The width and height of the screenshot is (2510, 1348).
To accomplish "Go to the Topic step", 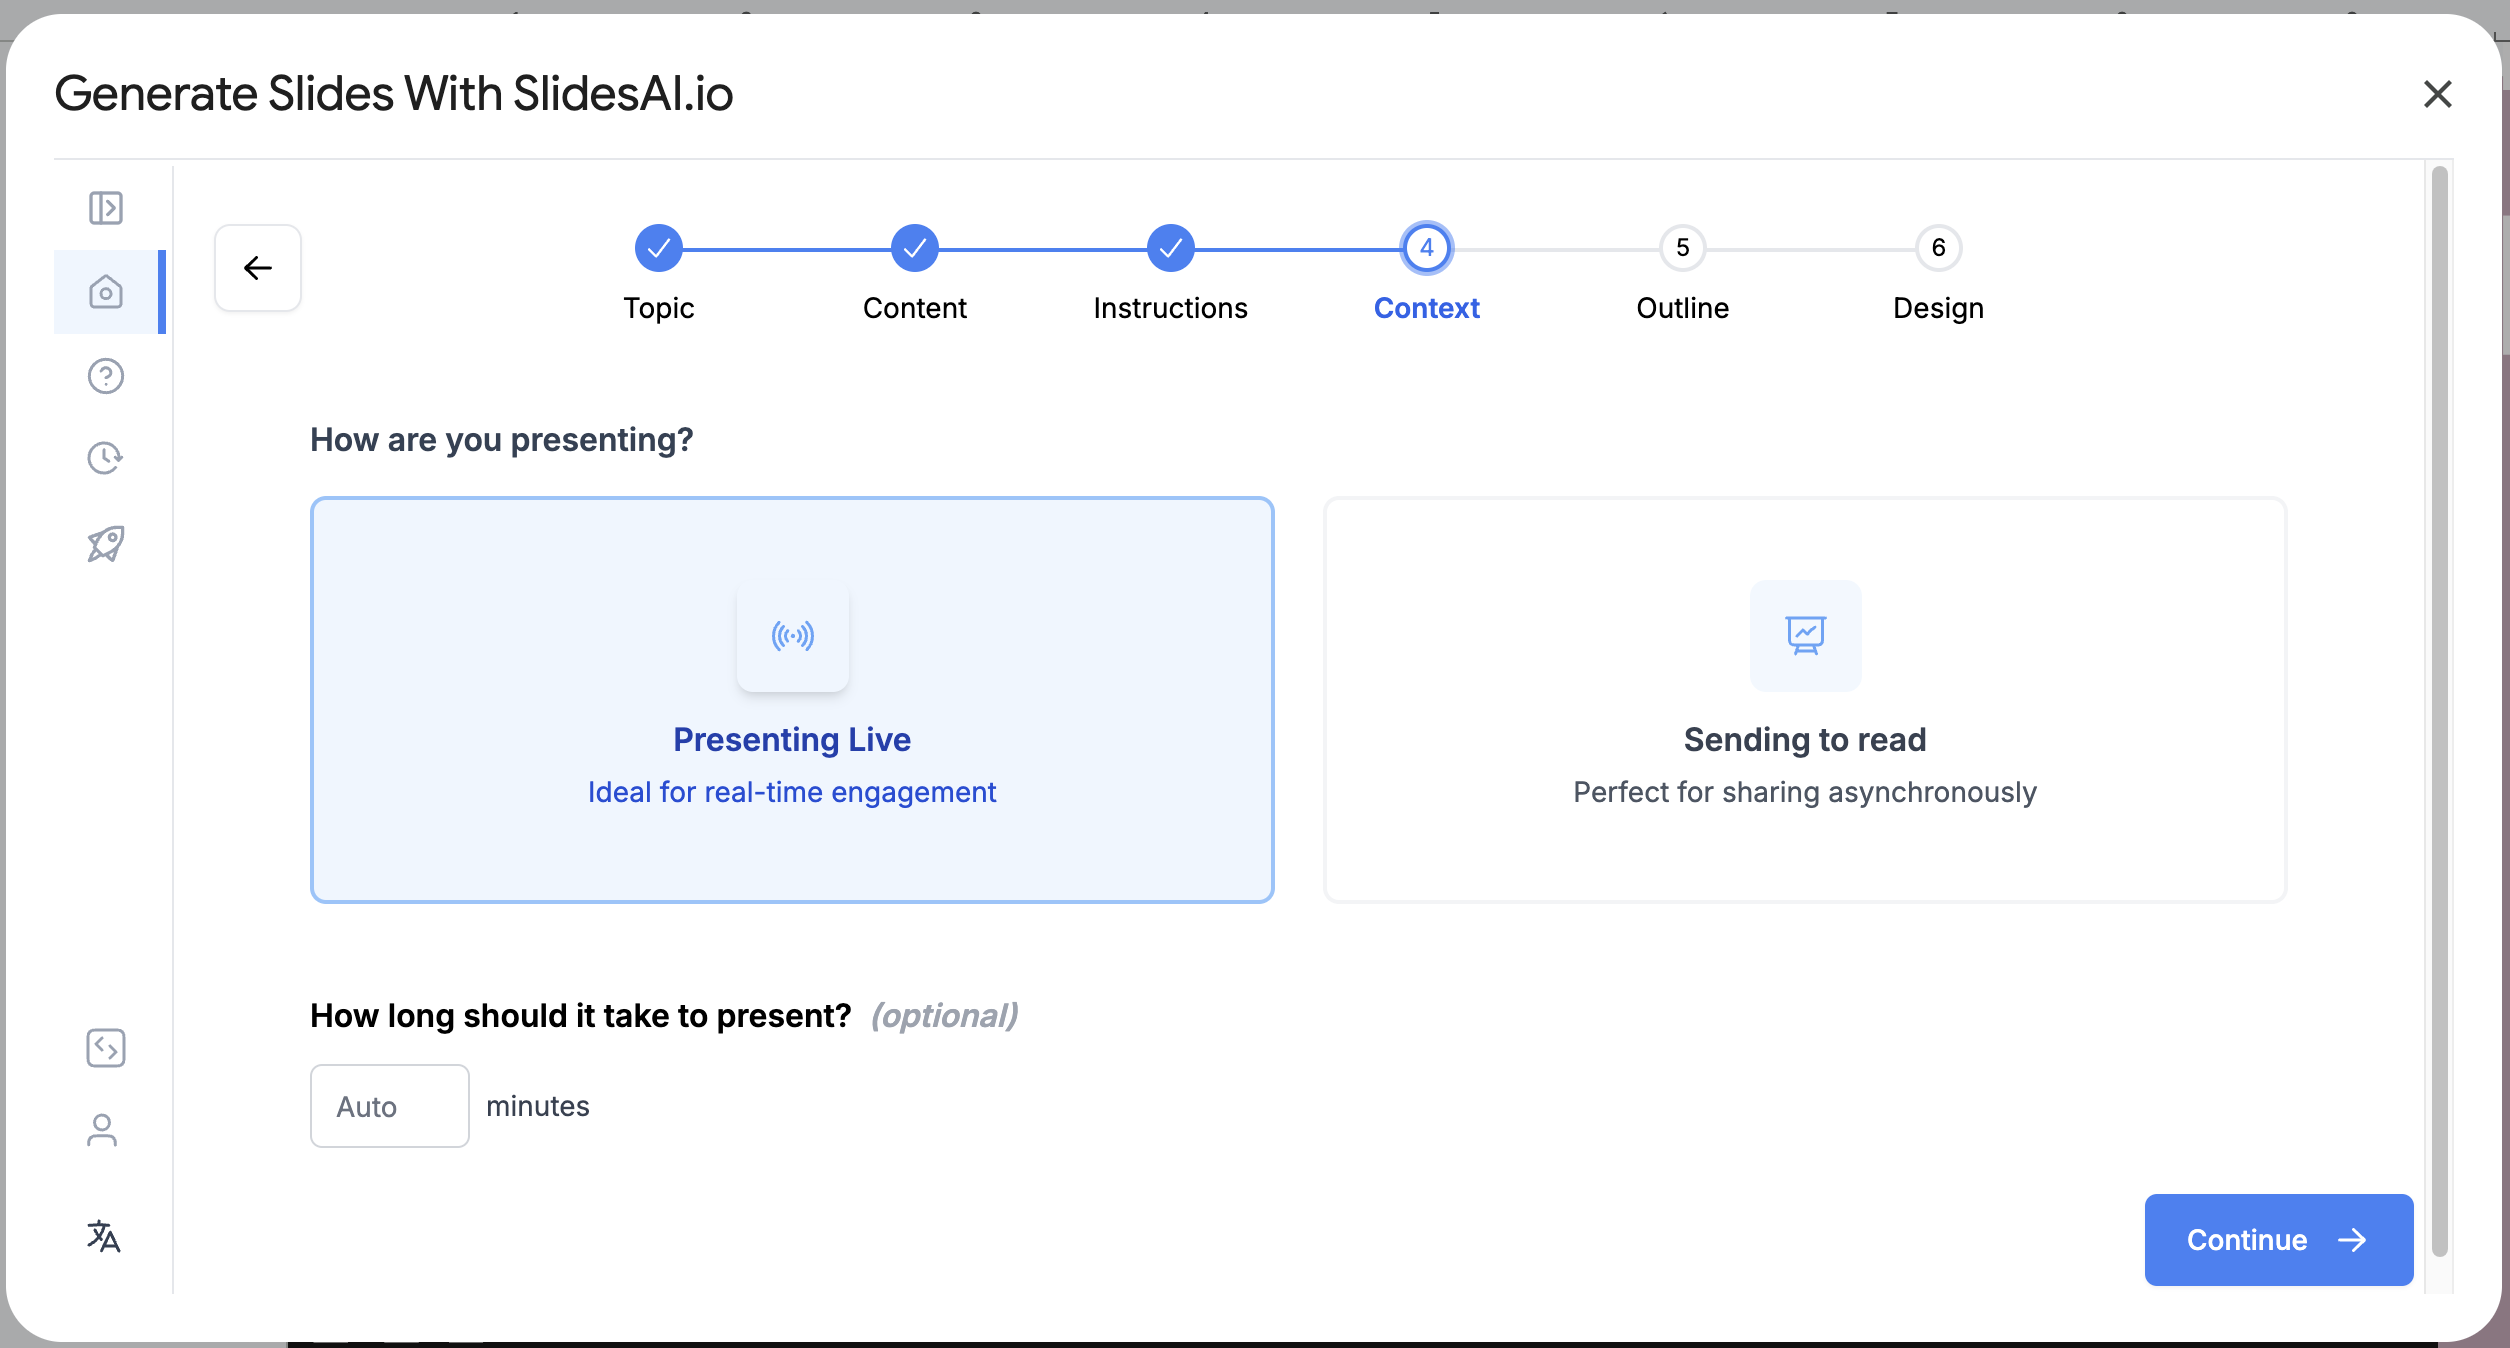I will click(658, 248).
